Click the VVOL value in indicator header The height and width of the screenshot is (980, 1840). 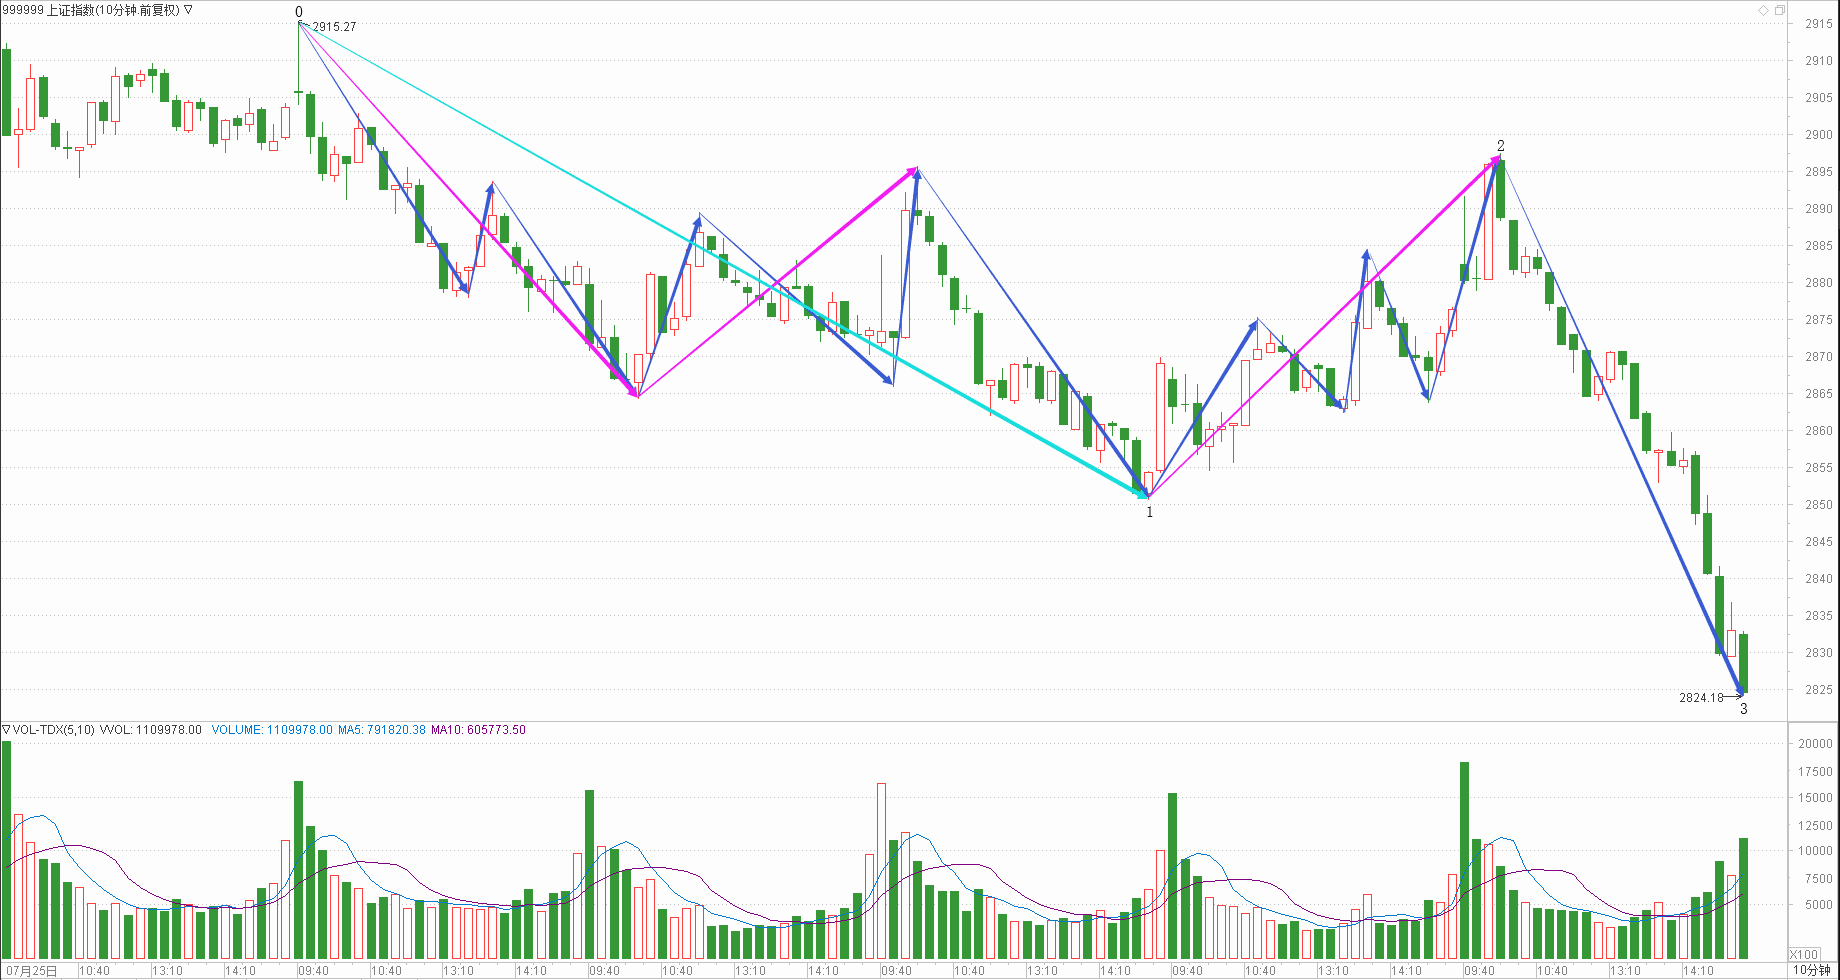(150, 730)
